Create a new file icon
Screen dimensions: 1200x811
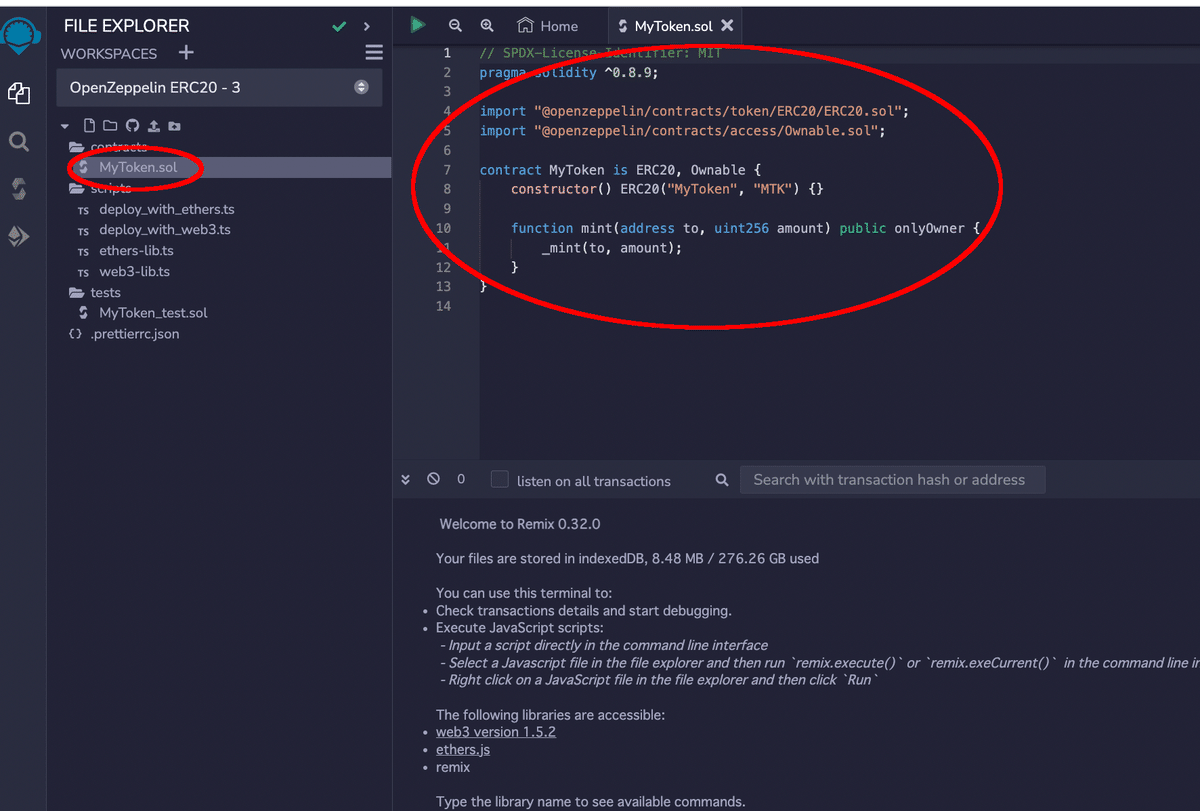(89, 126)
